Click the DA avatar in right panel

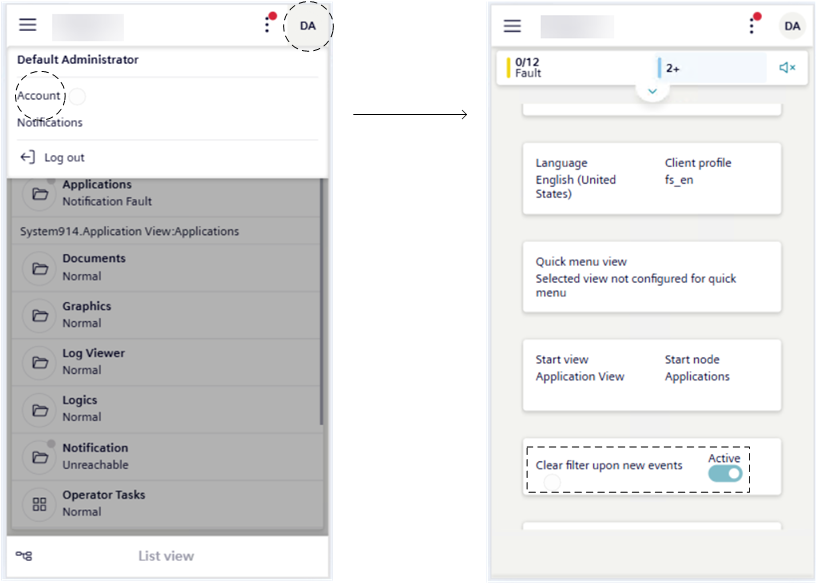click(792, 26)
